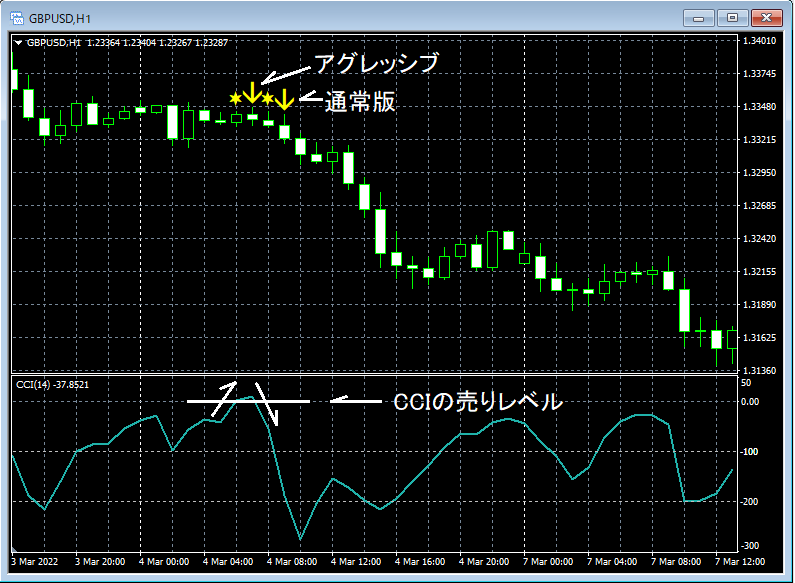
Task: Click the 7 Mar 00:00 time label
Action: 548,562
